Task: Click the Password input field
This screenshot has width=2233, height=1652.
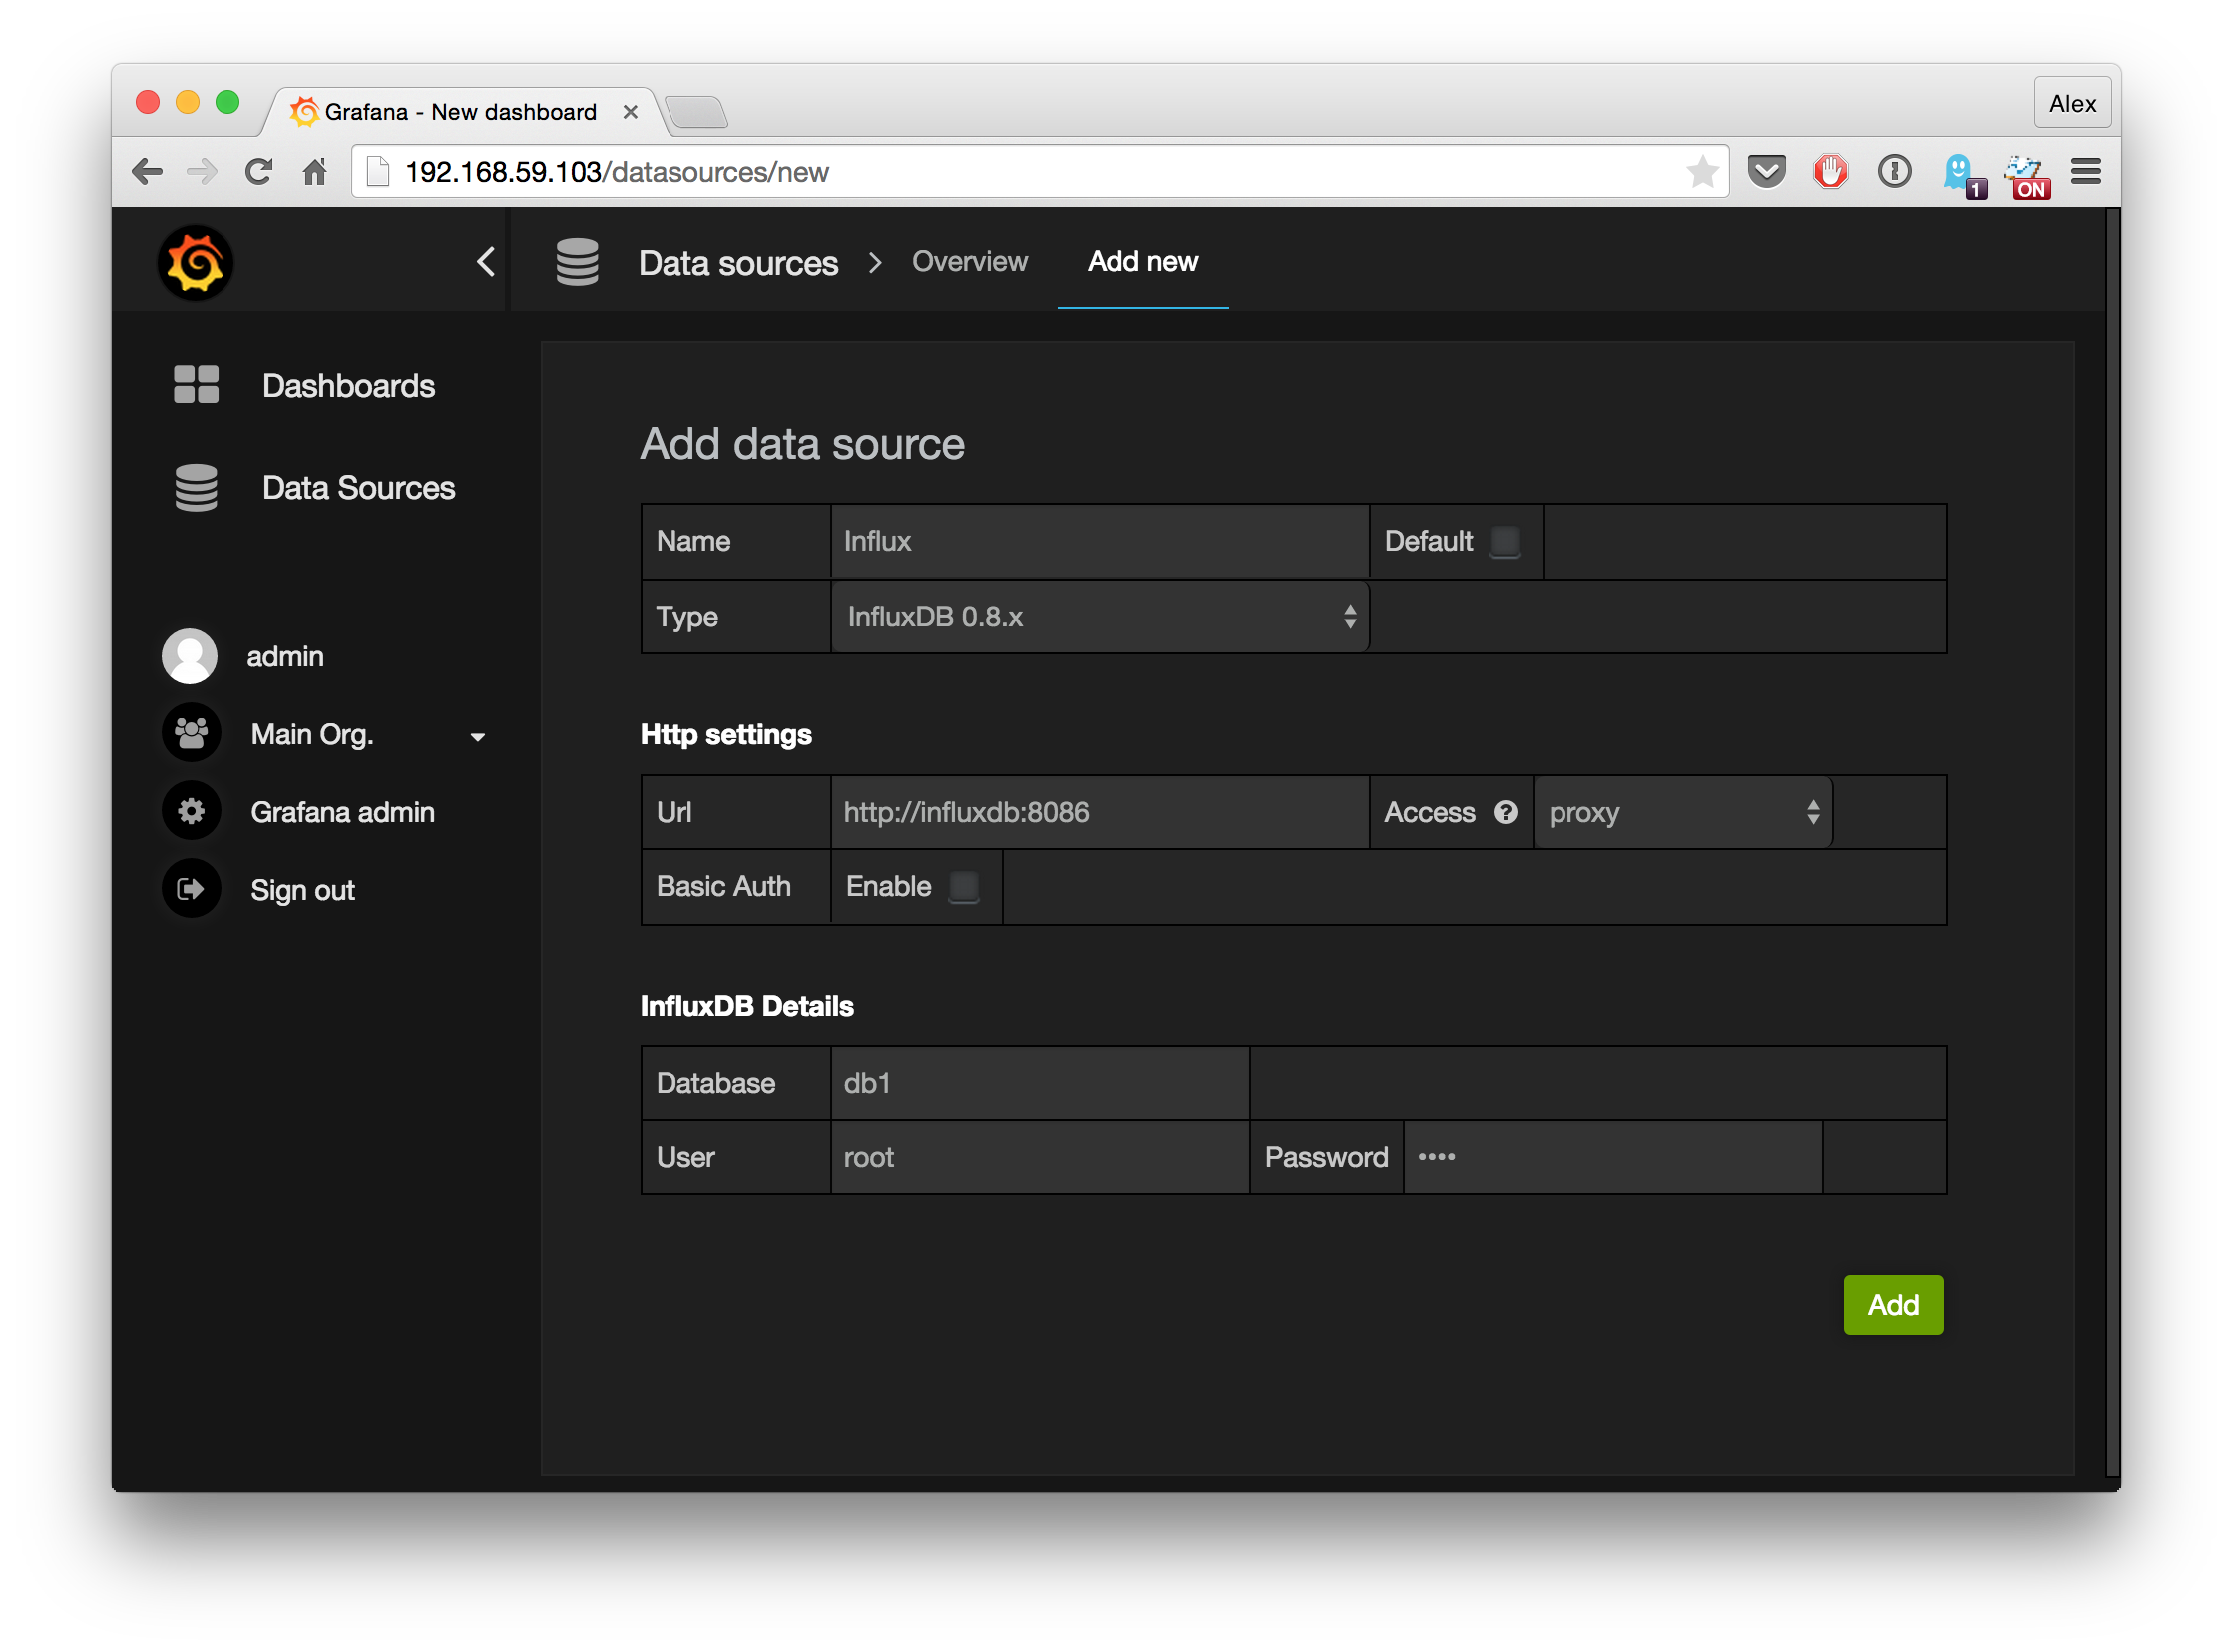Action: 1613,1157
